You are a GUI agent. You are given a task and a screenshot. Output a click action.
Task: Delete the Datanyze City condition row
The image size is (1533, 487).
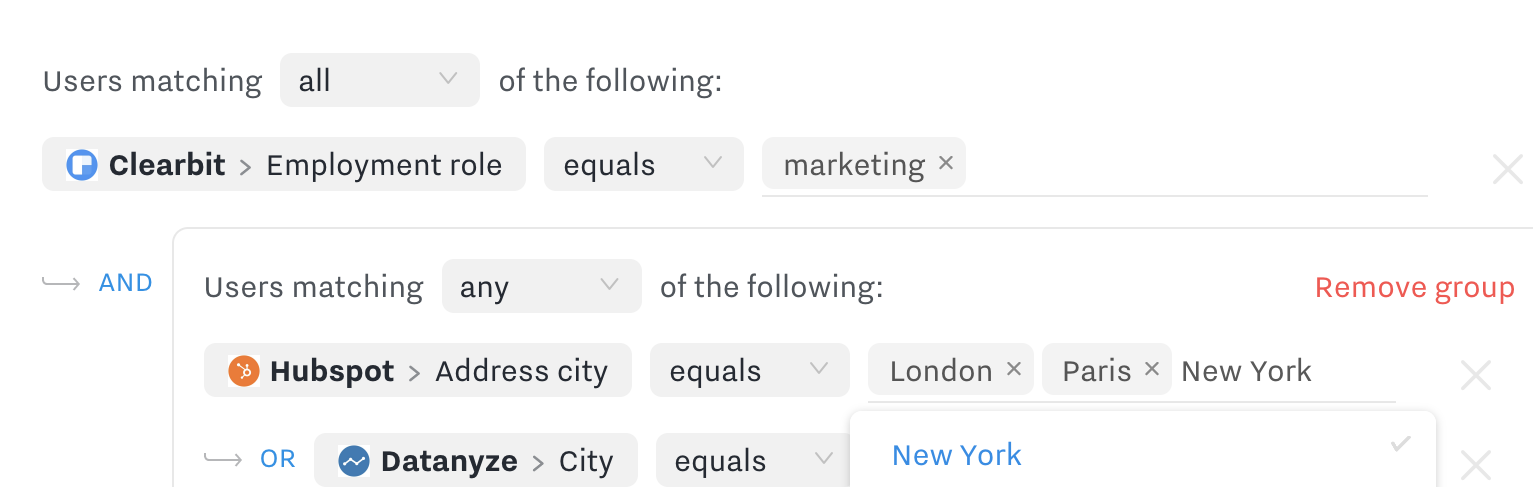click(x=1476, y=465)
